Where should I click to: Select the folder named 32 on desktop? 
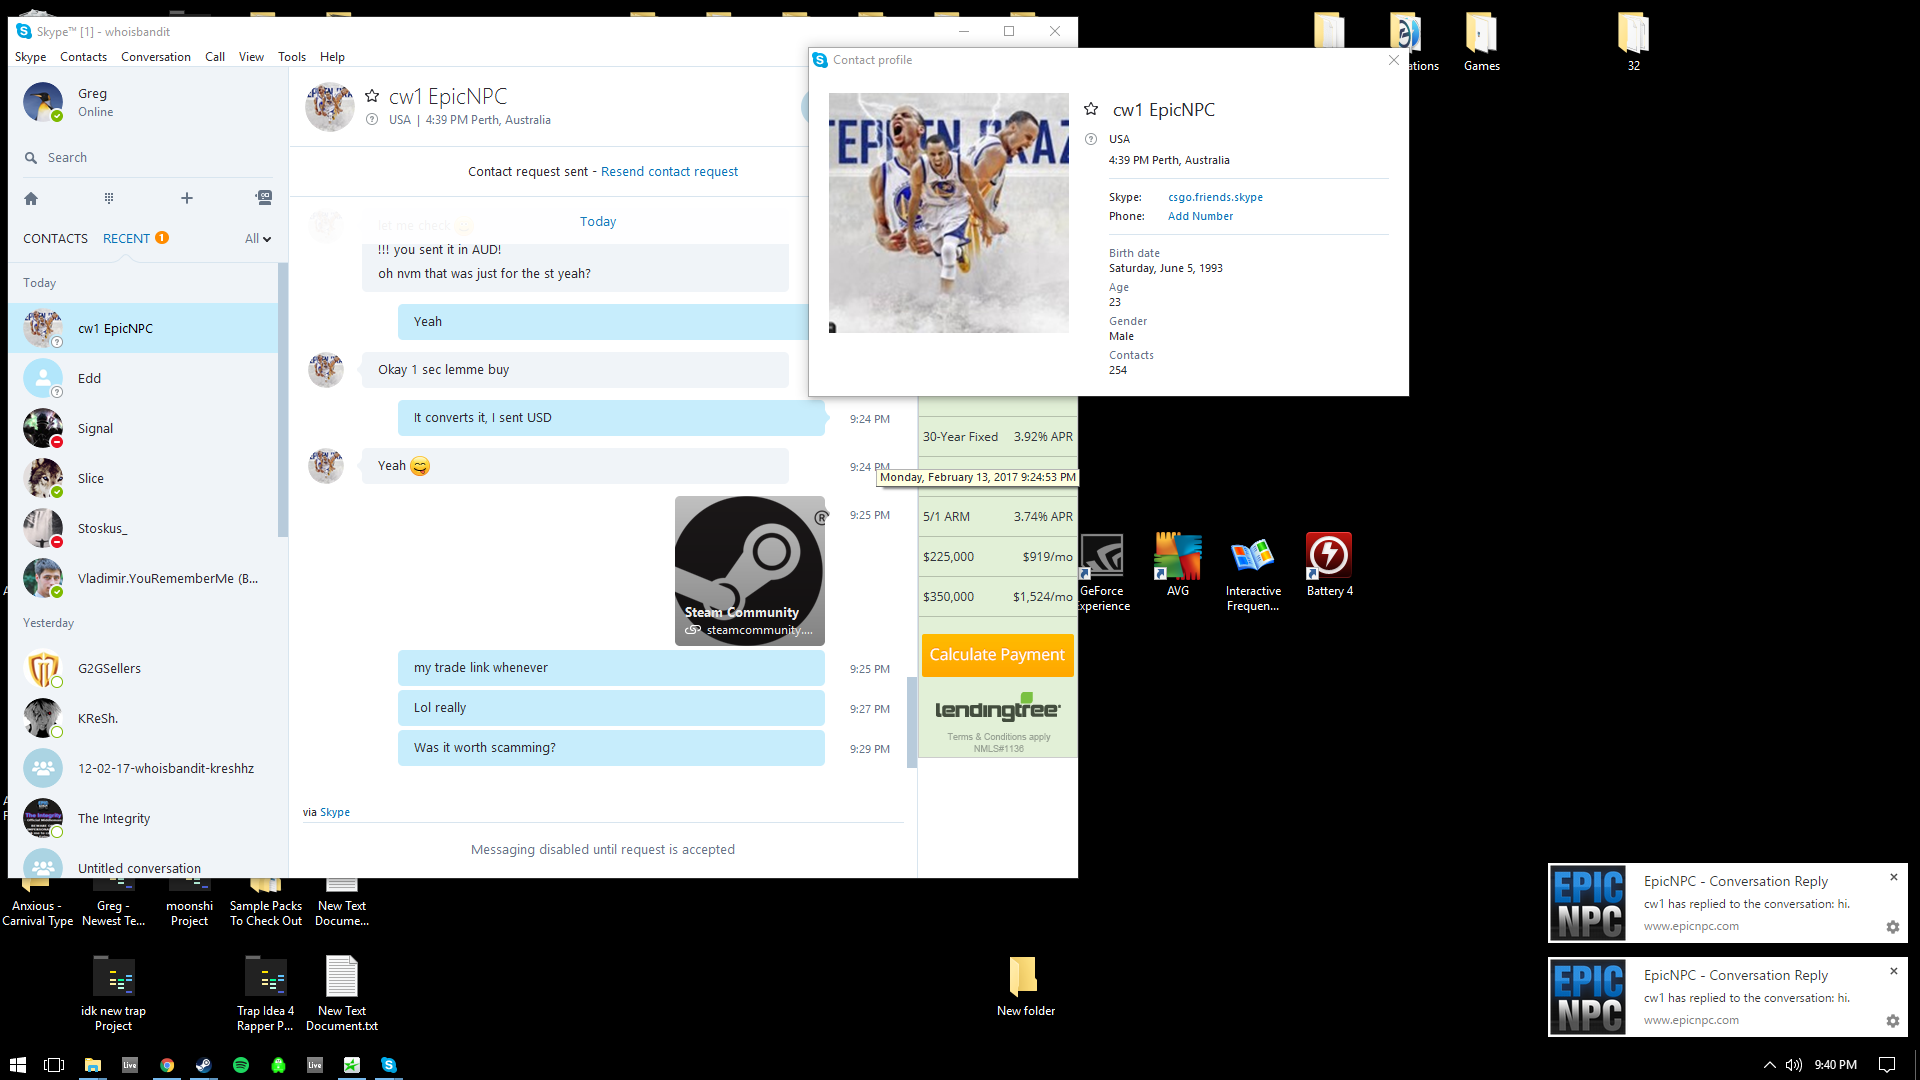[x=1633, y=42]
